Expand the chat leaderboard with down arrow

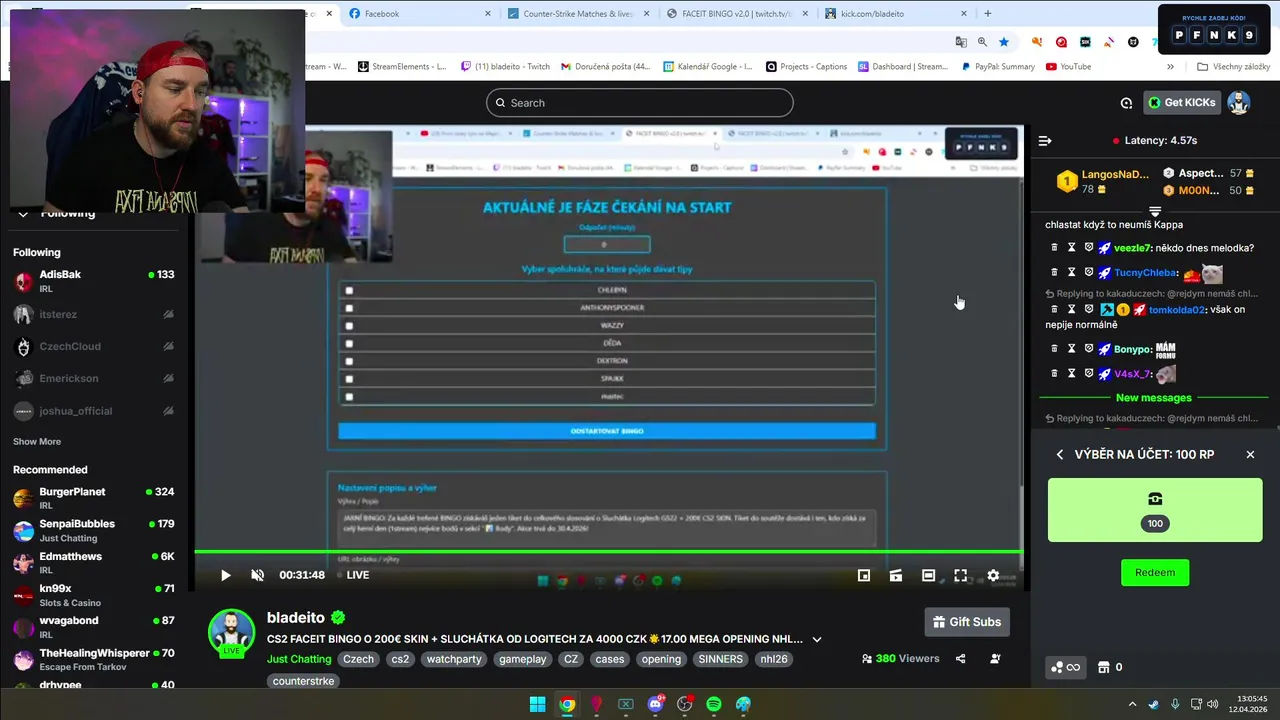point(1155,211)
